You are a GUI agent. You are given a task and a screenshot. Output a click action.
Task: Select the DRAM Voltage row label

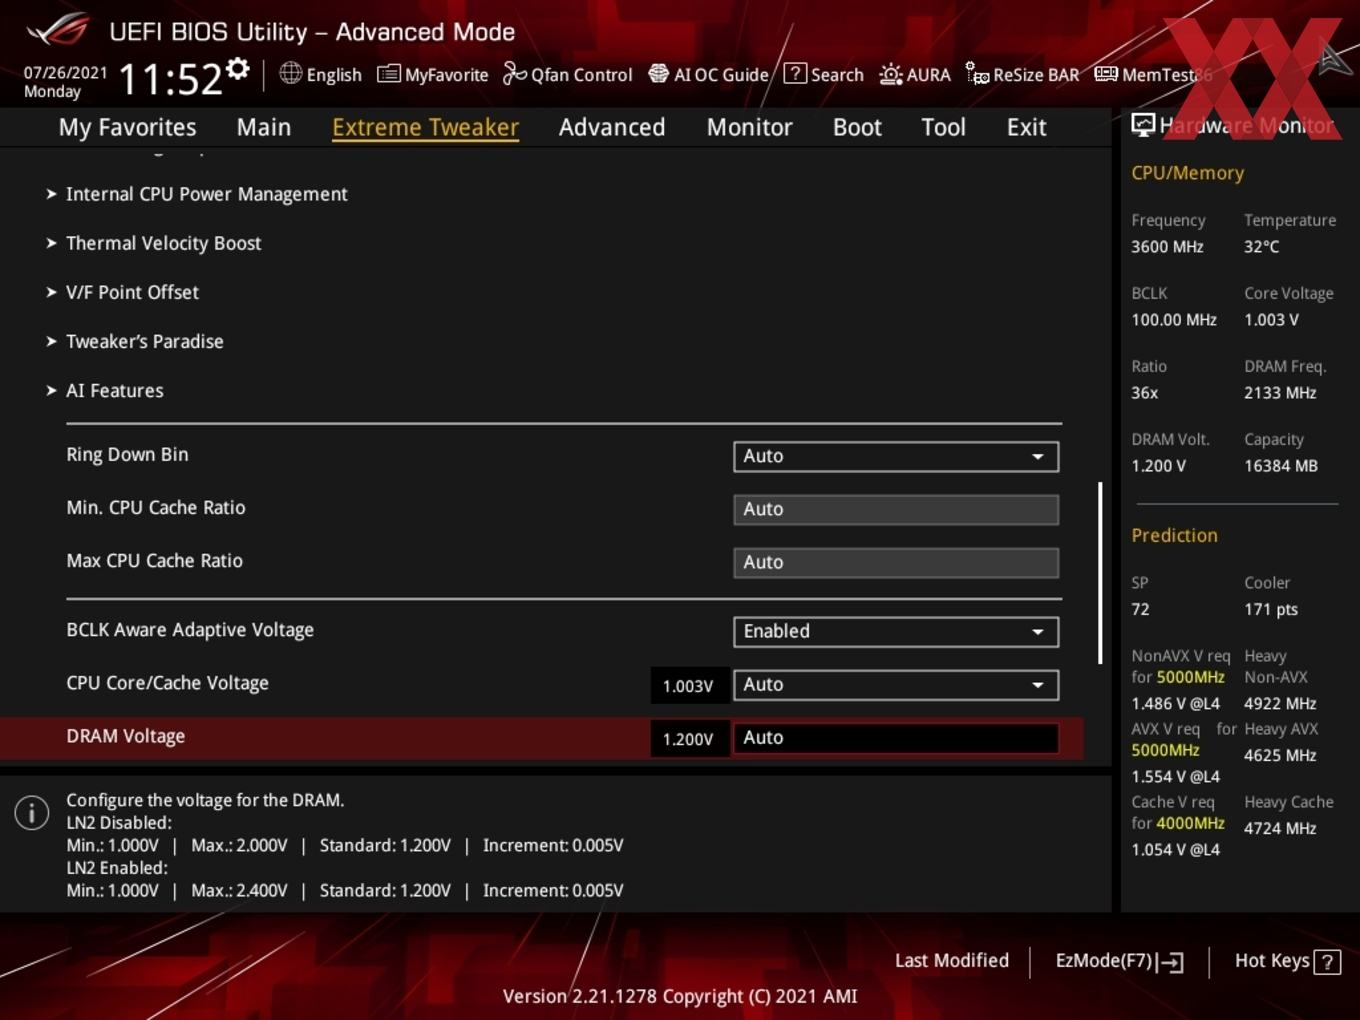[126, 736]
